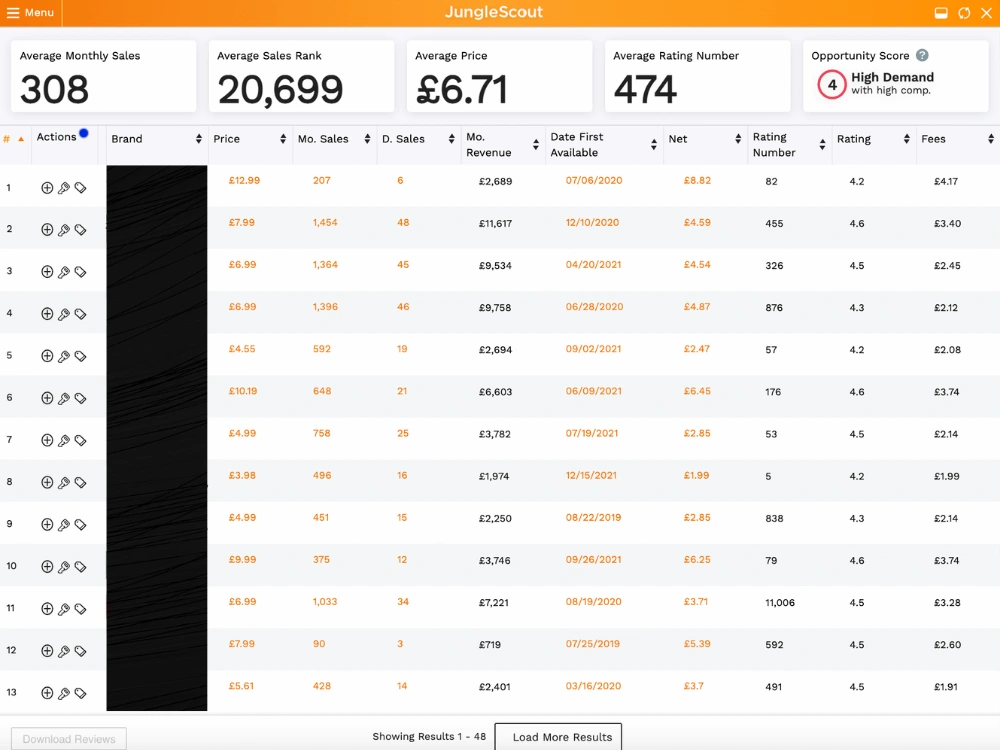The height and width of the screenshot is (750, 1000).
Task: Click the Showing Results 1 - 48 text
Action: point(429,737)
